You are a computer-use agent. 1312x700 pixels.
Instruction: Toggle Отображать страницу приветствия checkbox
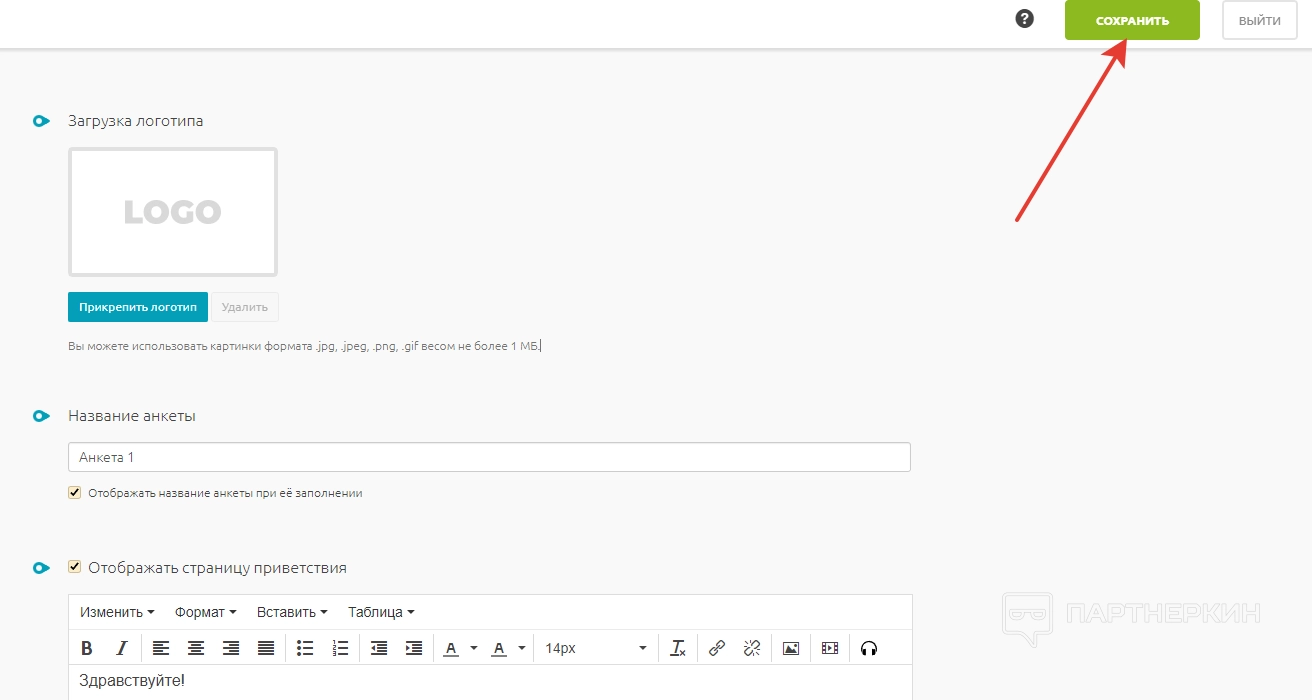click(74, 567)
